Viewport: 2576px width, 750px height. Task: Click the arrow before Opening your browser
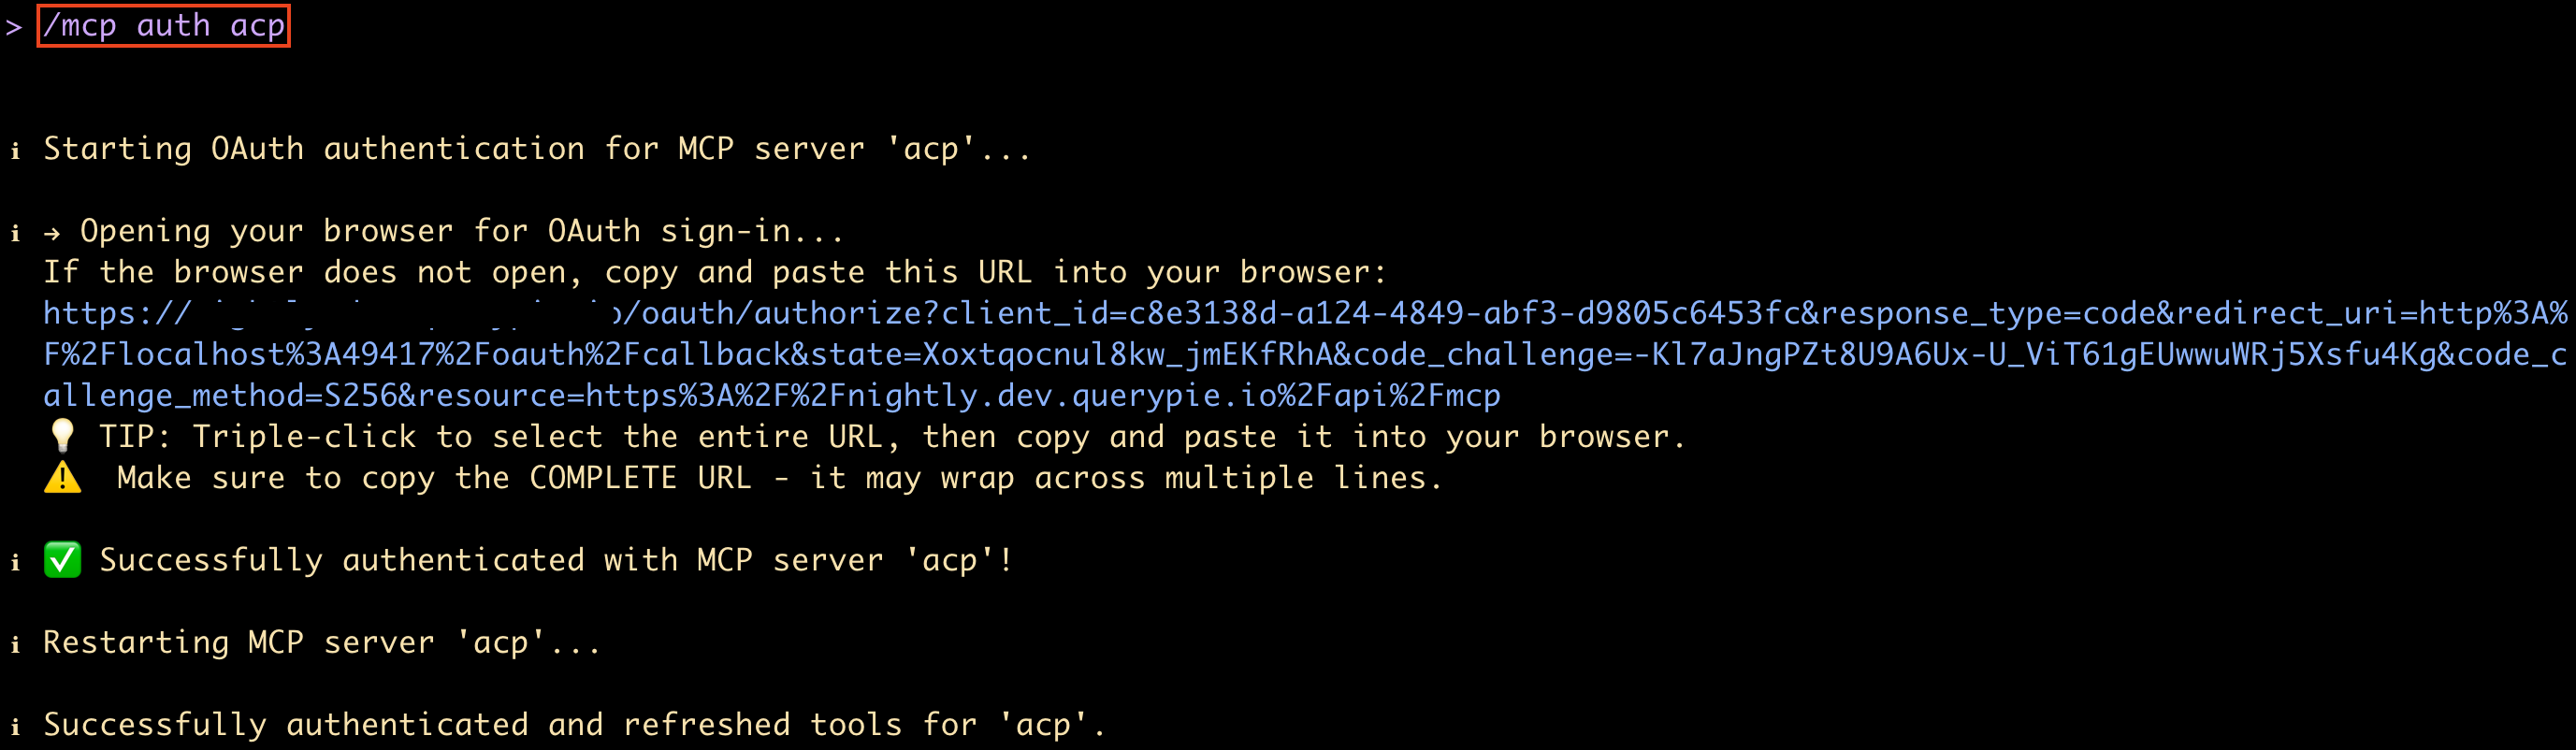52,234
